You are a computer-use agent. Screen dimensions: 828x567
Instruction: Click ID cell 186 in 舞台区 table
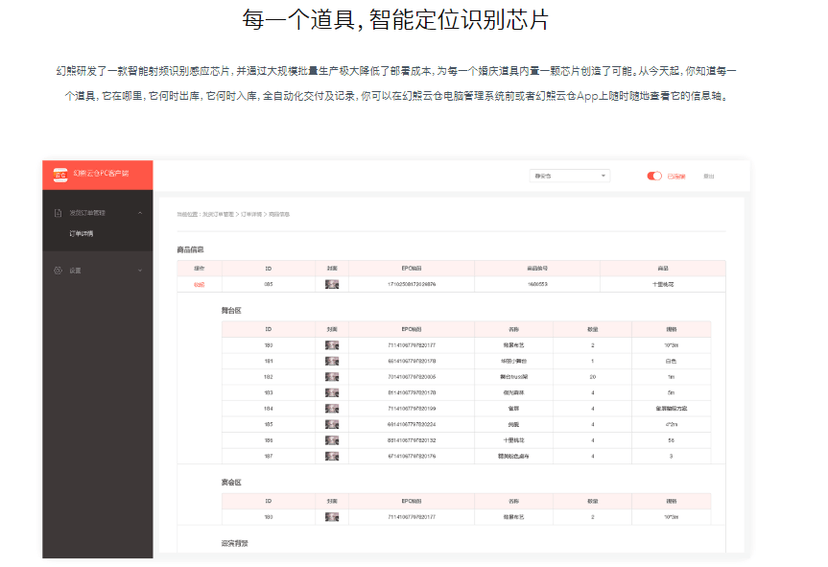(x=268, y=440)
